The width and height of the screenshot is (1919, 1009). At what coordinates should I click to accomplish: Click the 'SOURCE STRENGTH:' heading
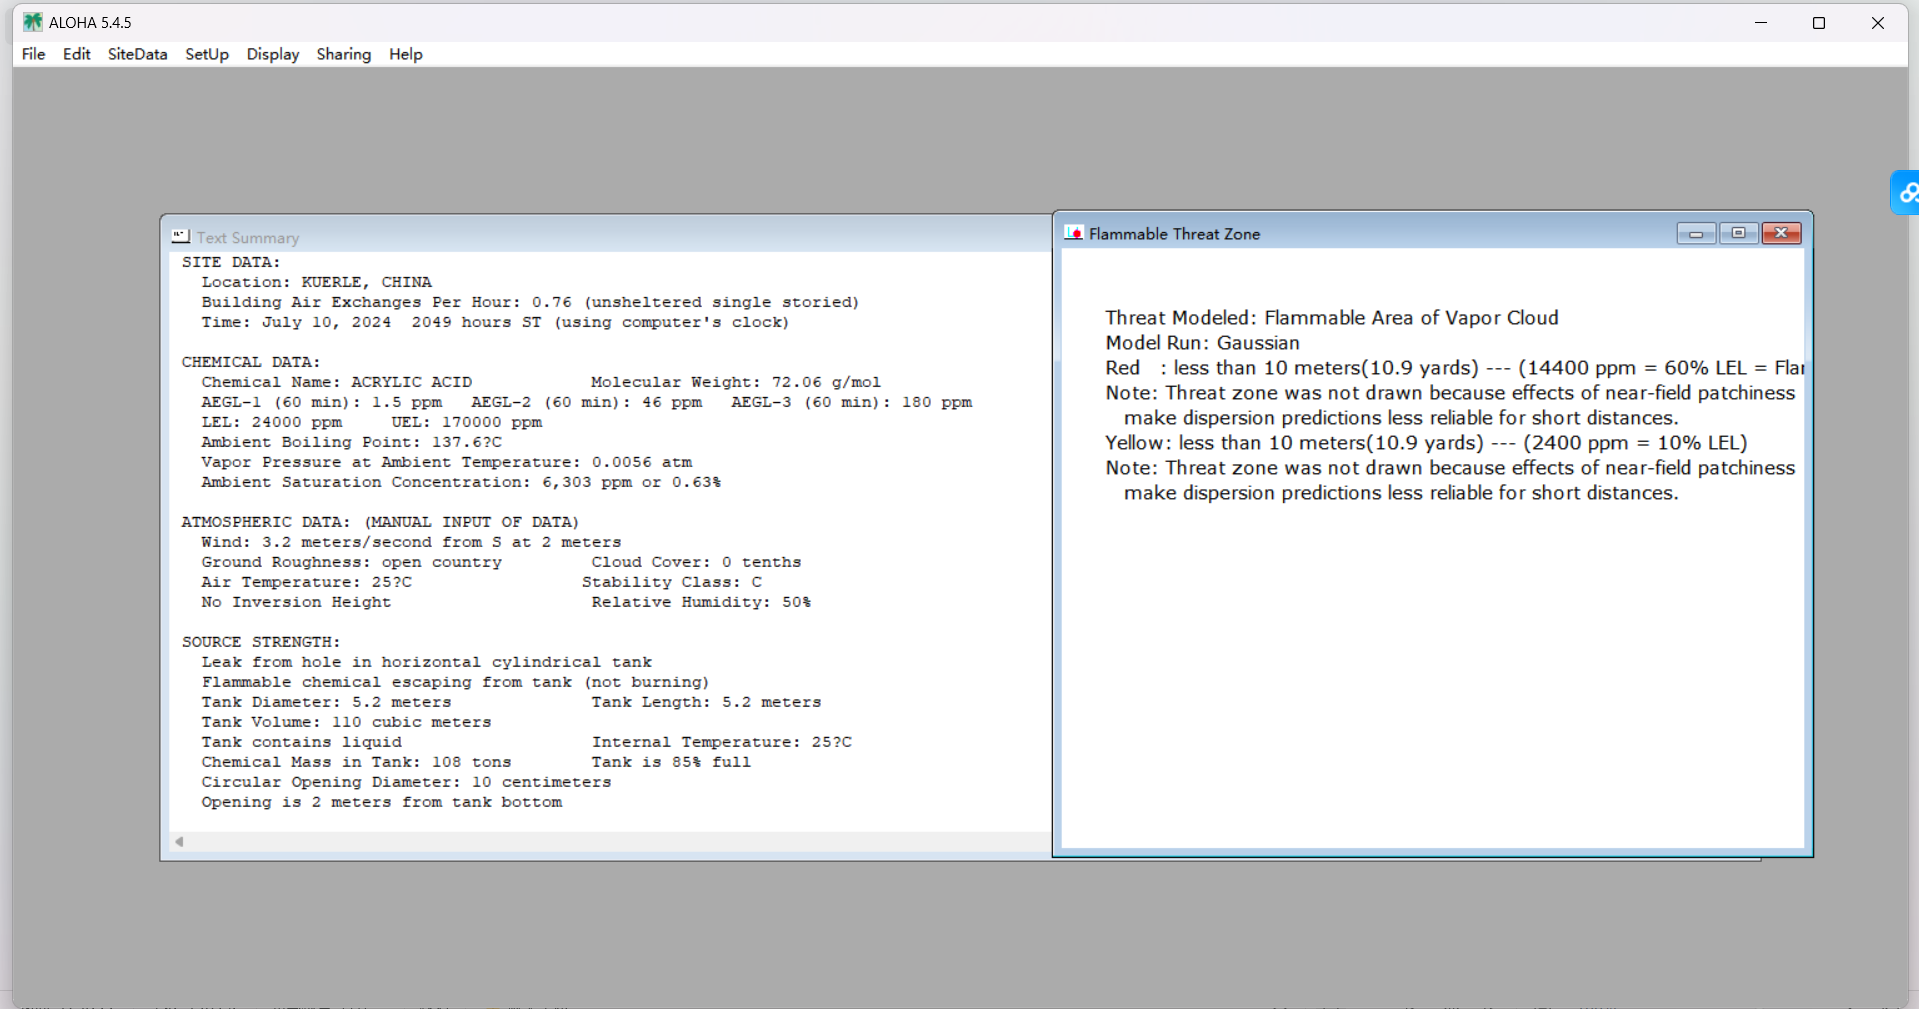[261, 642]
